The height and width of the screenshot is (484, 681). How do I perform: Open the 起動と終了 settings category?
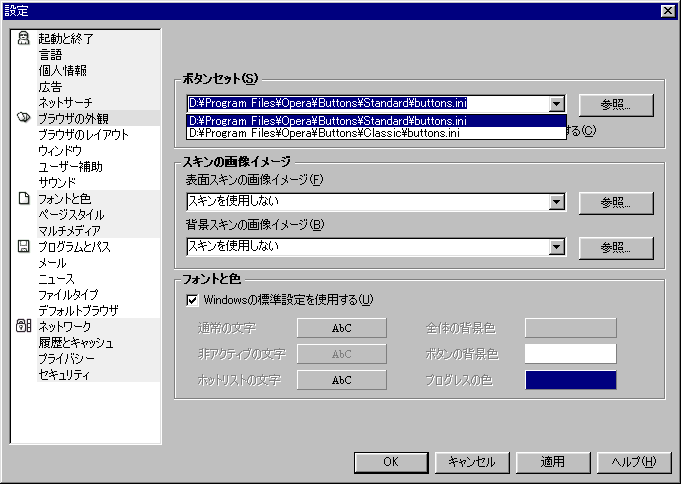pos(66,39)
